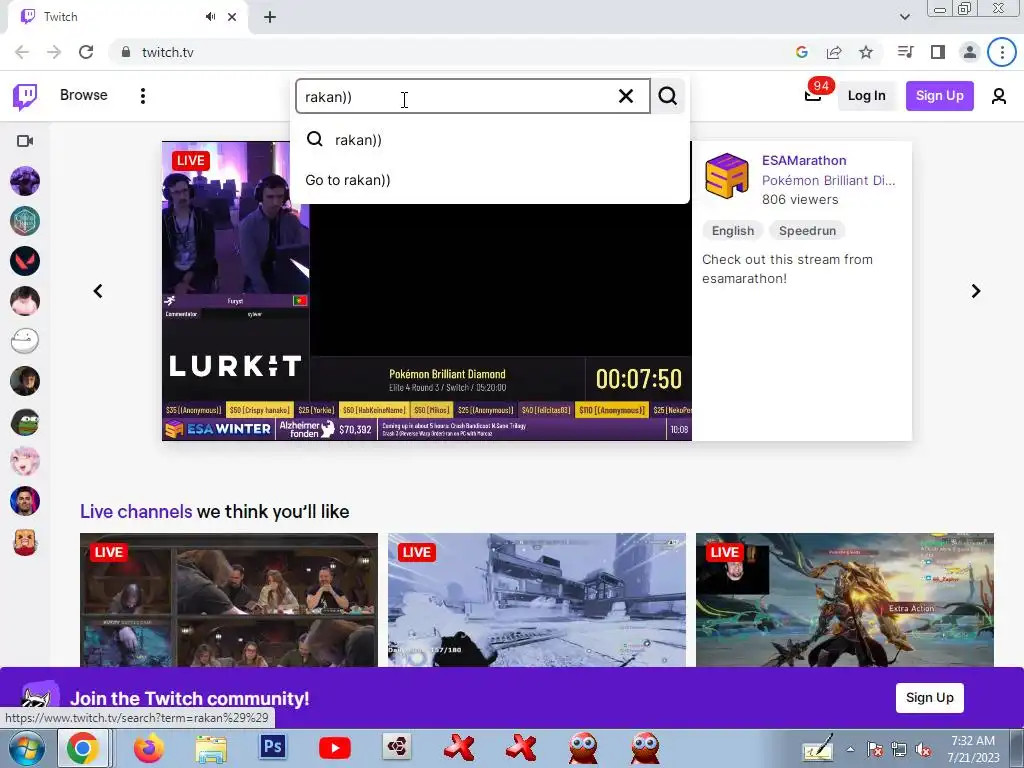Open the orange cartoon sidebar channel avatar

[25, 541]
